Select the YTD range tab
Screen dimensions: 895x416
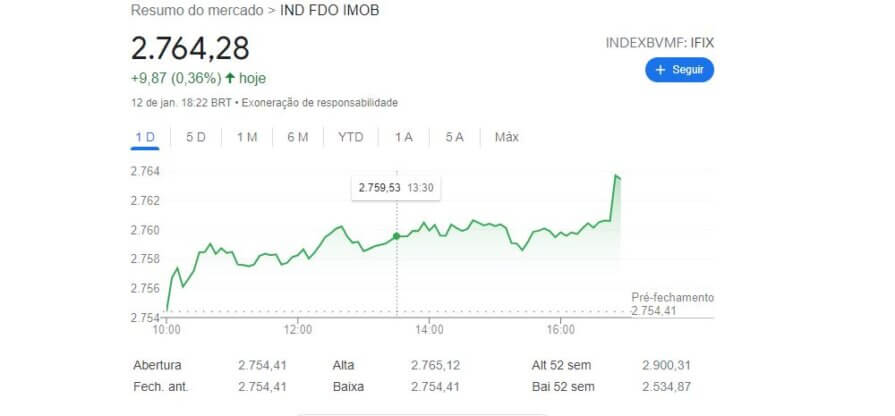click(x=350, y=137)
